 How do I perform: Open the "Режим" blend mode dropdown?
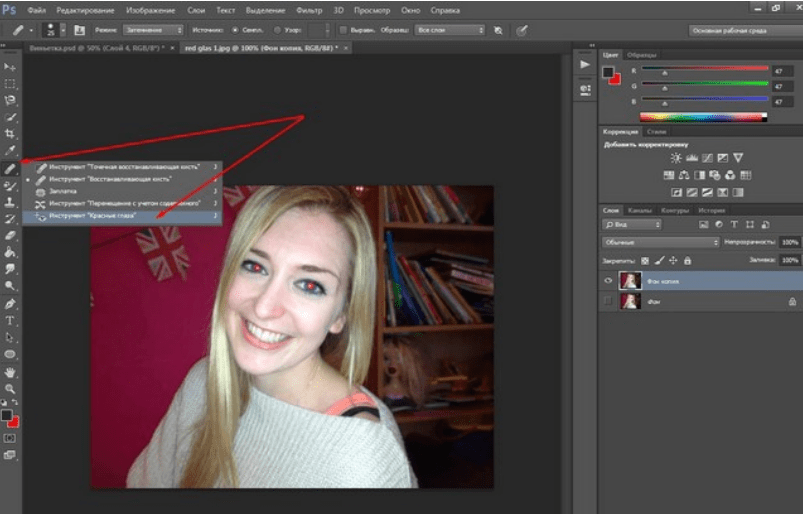tap(152, 30)
